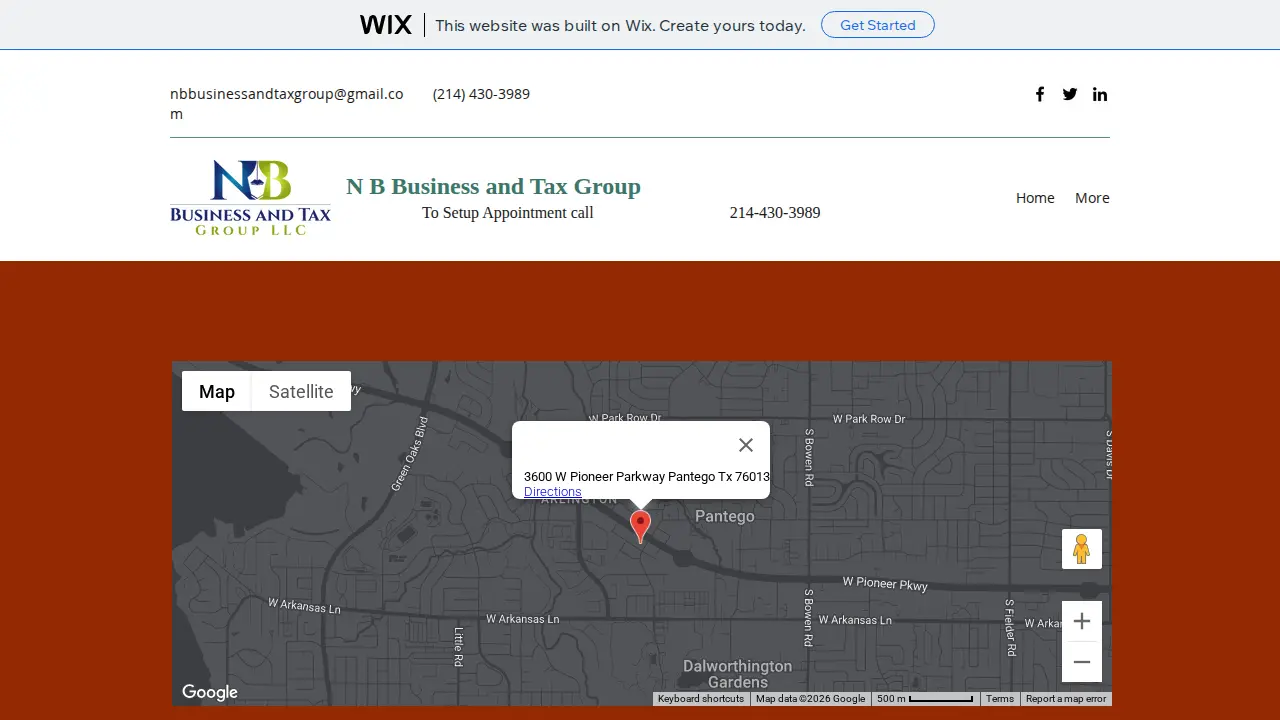Click the address text in popup
Image resolution: width=1280 pixels, height=720 pixels.
tap(647, 477)
